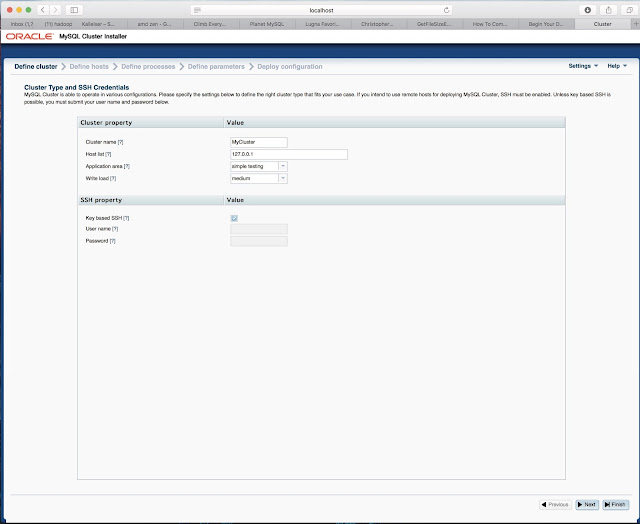The image size is (640, 524).
Task: Open the amd zen tab
Action: click(154, 24)
